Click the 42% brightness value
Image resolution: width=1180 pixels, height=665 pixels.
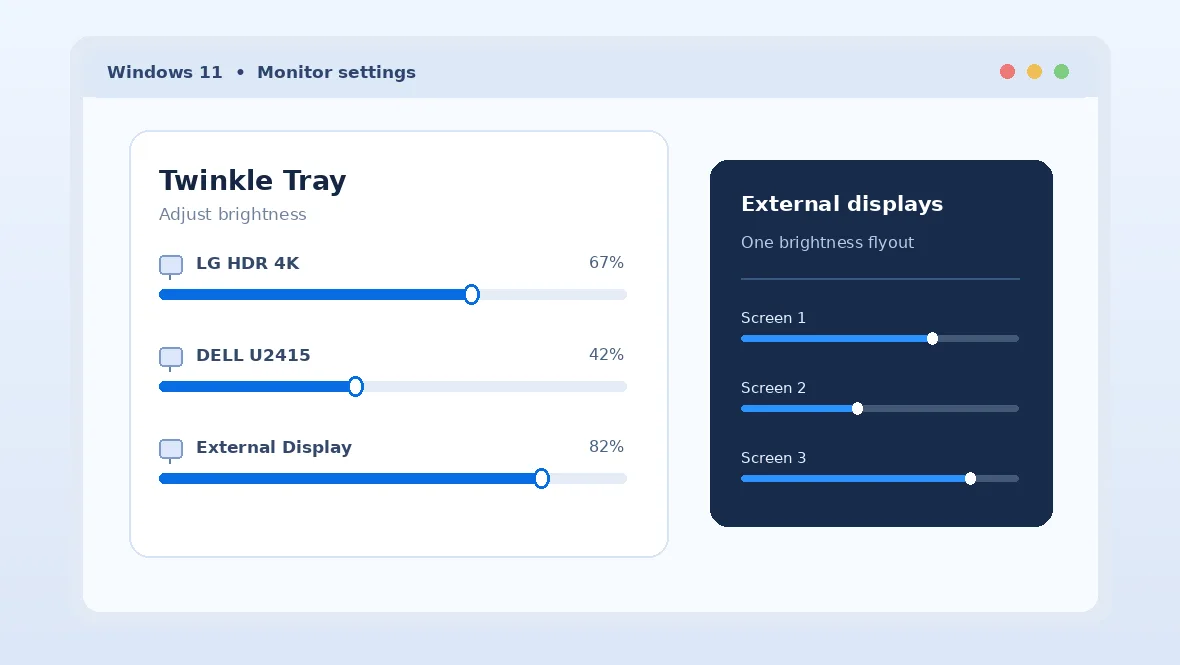[x=607, y=354]
